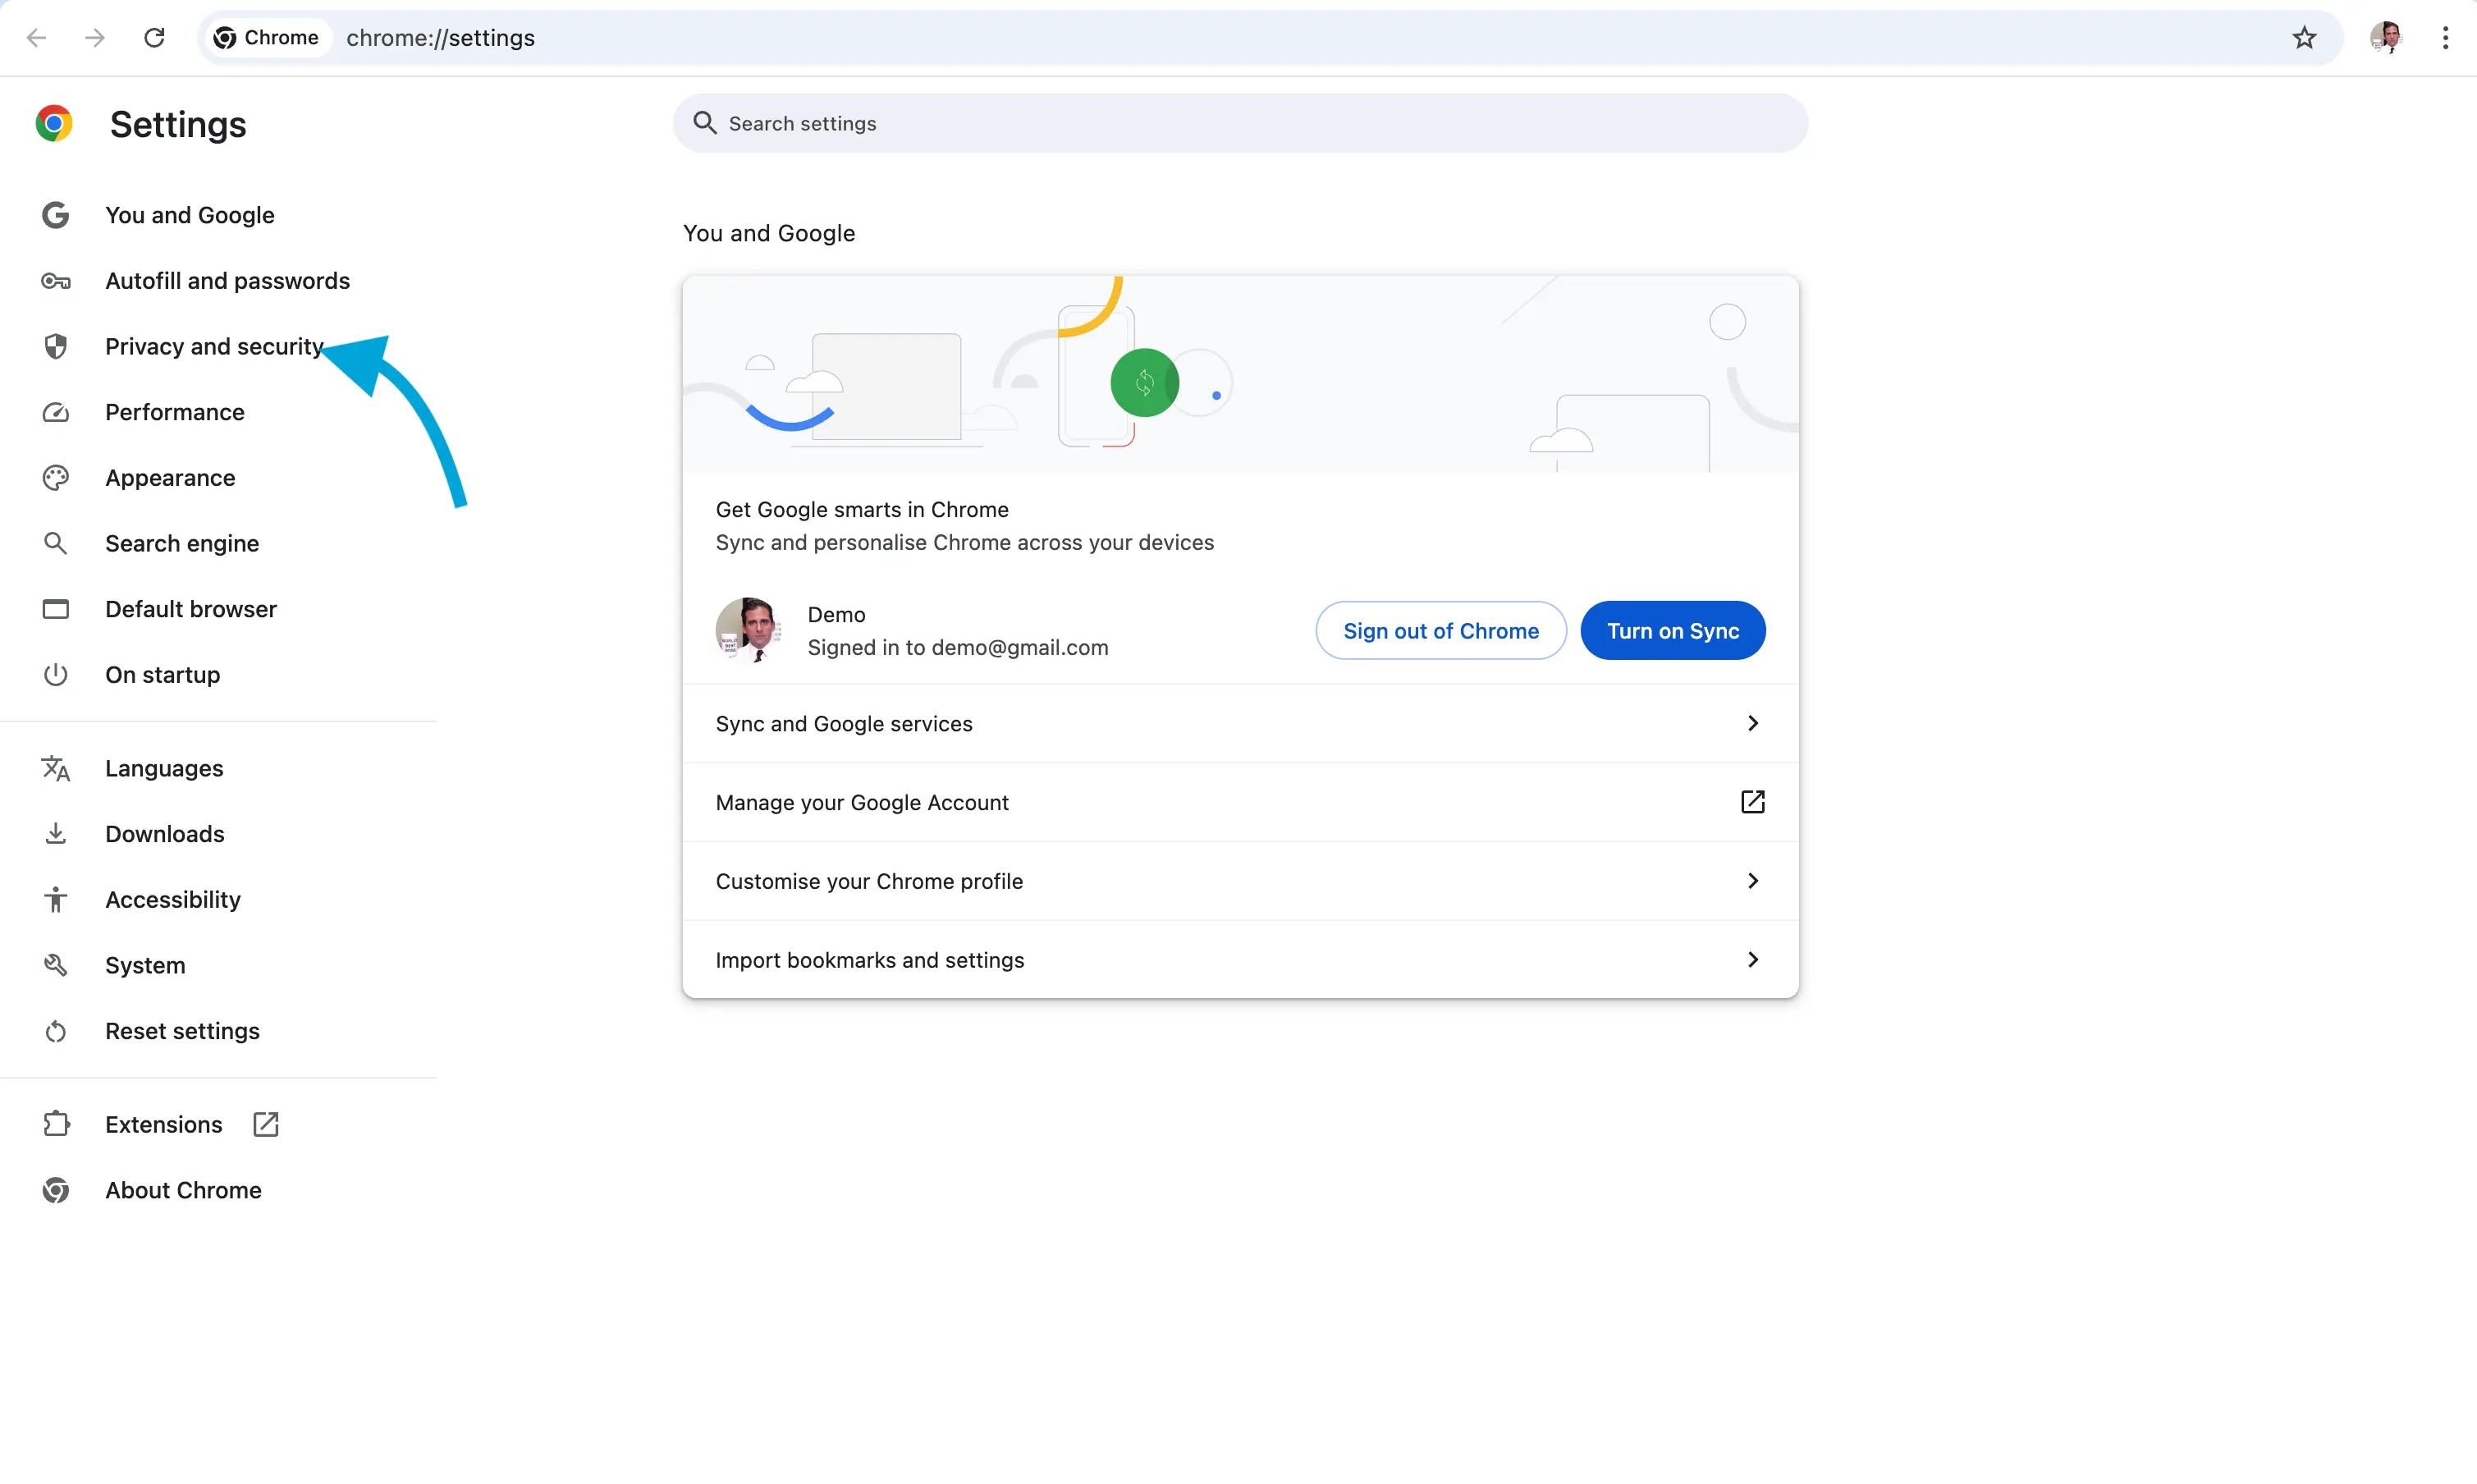This screenshot has height=1484, width=2477.
Task: Click the browser forward arrow
Action: click(x=95, y=38)
